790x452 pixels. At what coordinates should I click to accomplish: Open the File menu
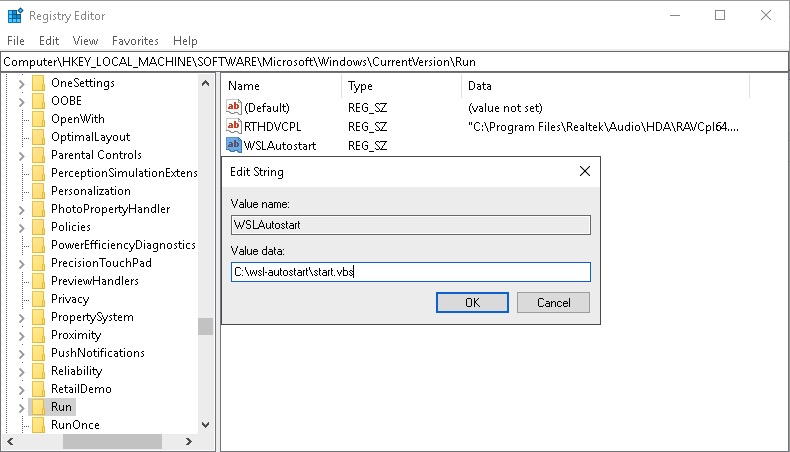click(x=16, y=41)
